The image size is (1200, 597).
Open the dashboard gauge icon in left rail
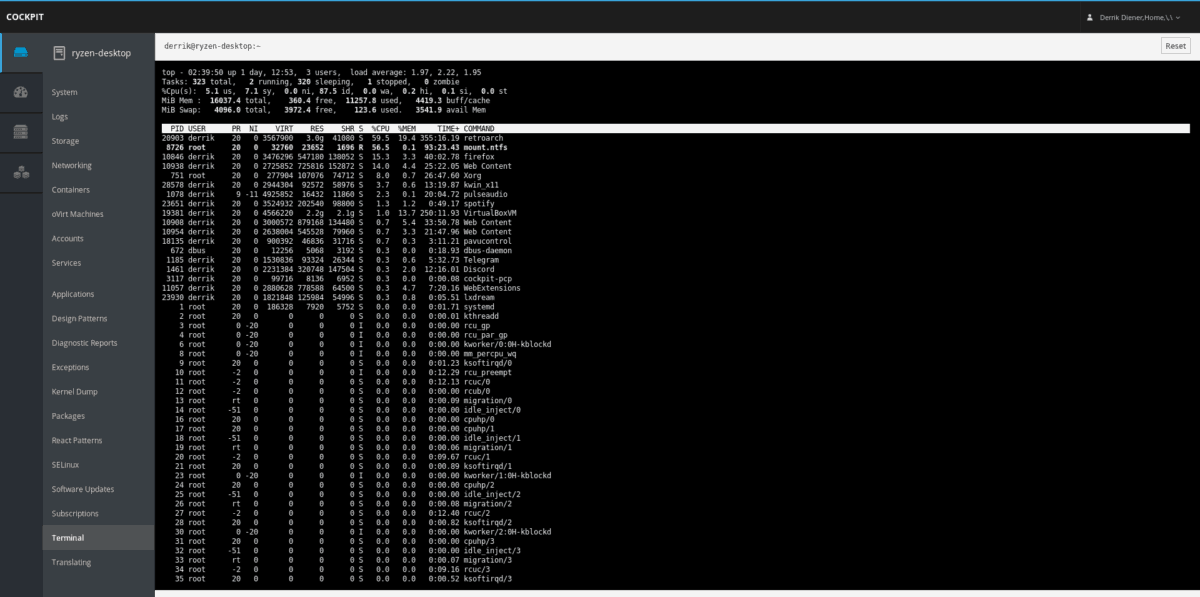pyautogui.click(x=21, y=91)
